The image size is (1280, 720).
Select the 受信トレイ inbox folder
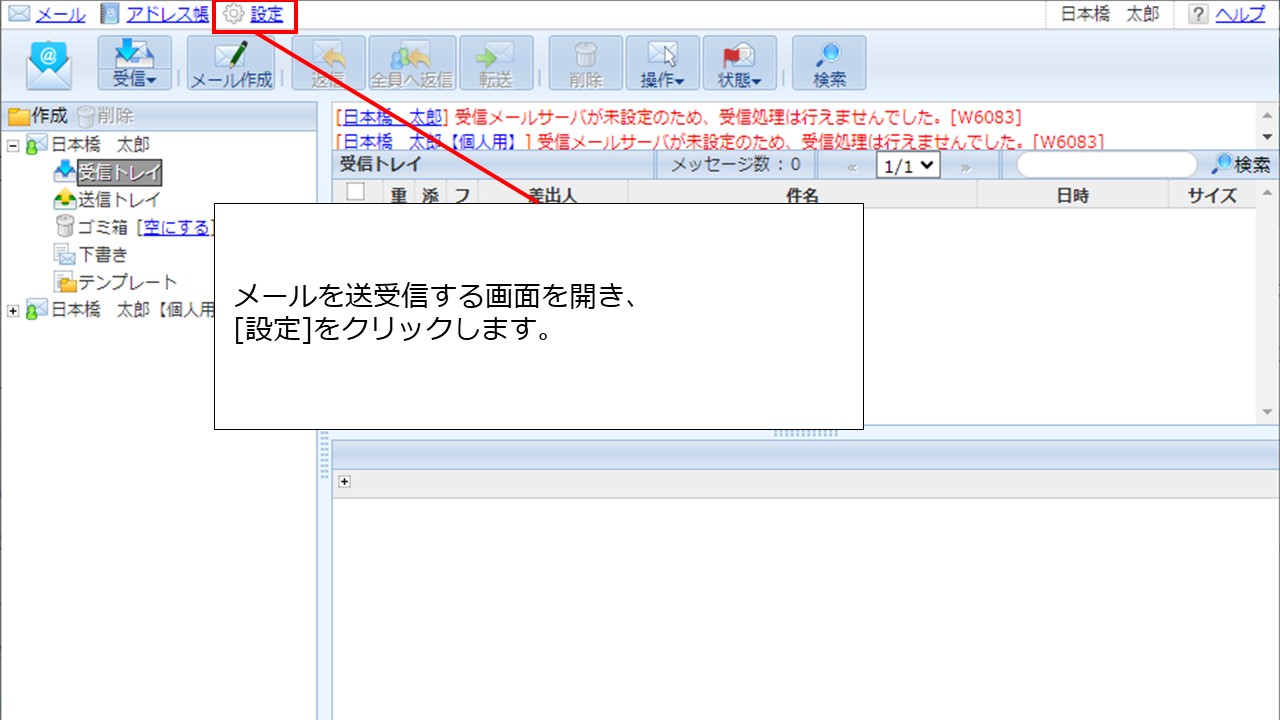119,172
